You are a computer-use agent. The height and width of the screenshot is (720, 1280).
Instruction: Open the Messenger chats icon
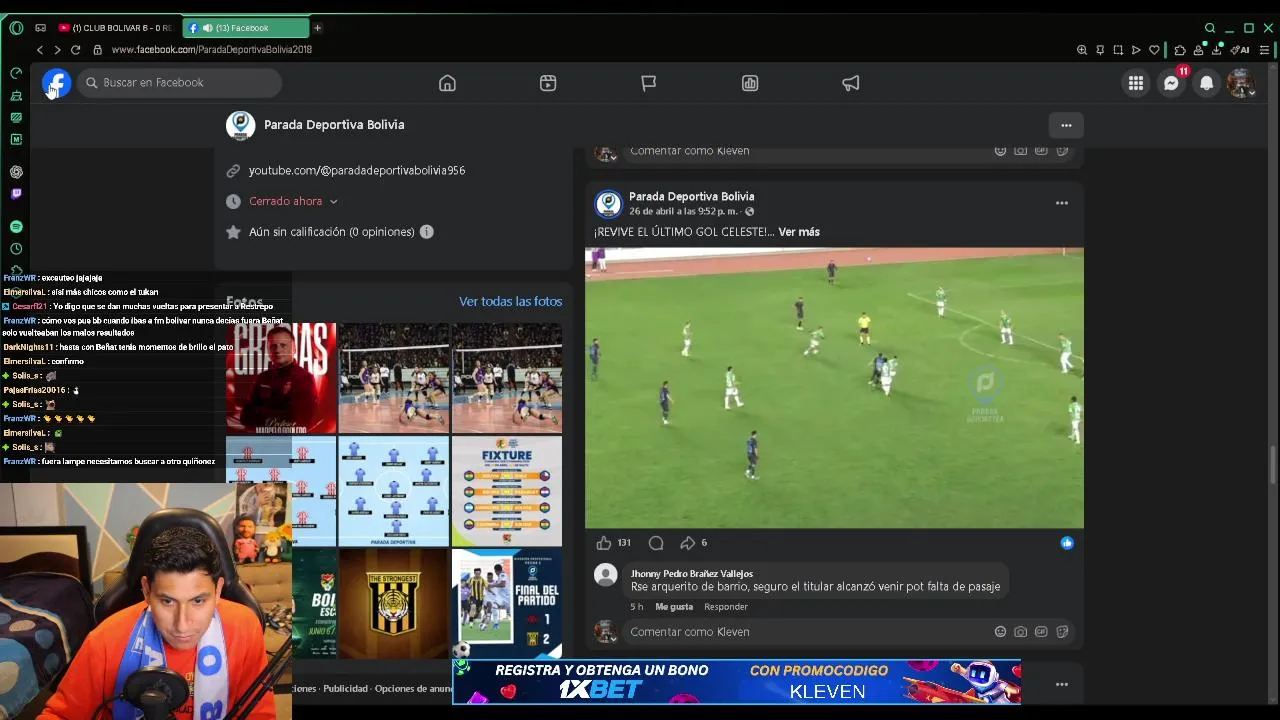click(x=1171, y=83)
